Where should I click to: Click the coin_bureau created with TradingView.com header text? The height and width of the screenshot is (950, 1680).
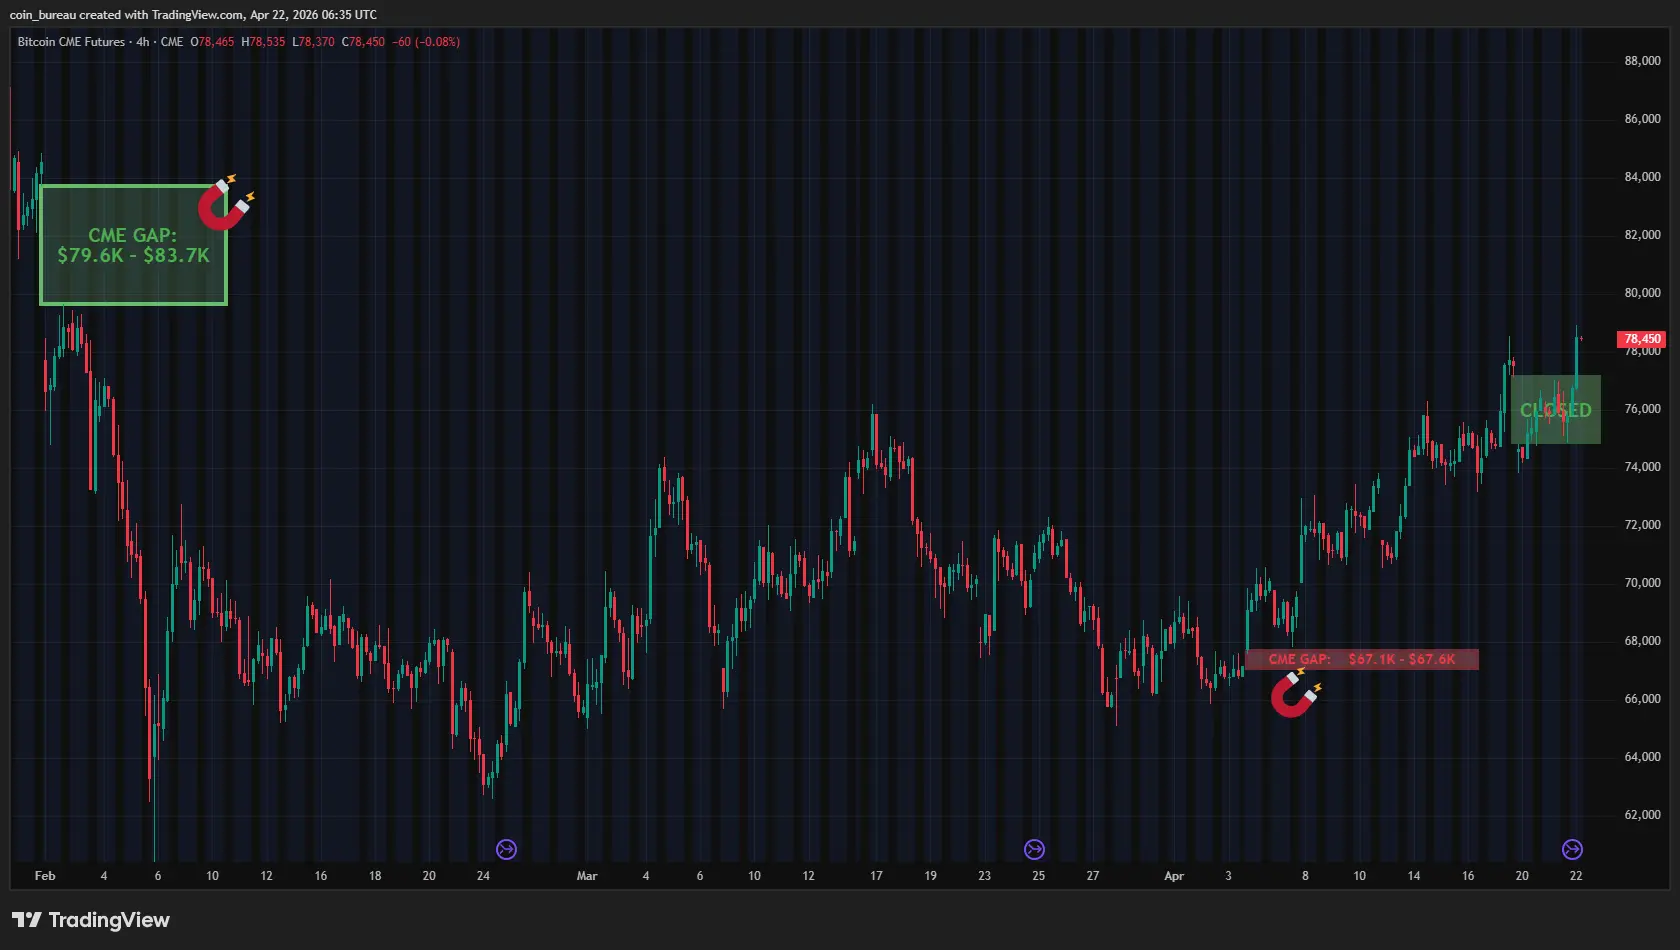[x=193, y=15]
